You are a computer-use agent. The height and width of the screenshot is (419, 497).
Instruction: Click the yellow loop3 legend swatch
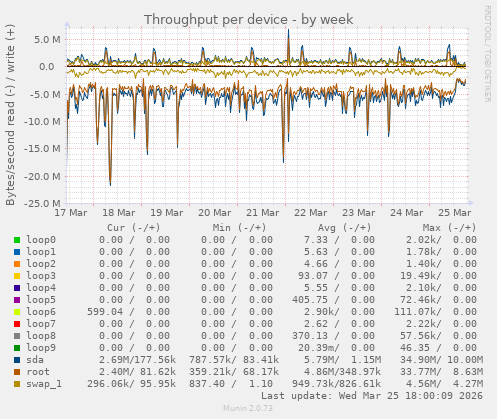(x=17, y=276)
